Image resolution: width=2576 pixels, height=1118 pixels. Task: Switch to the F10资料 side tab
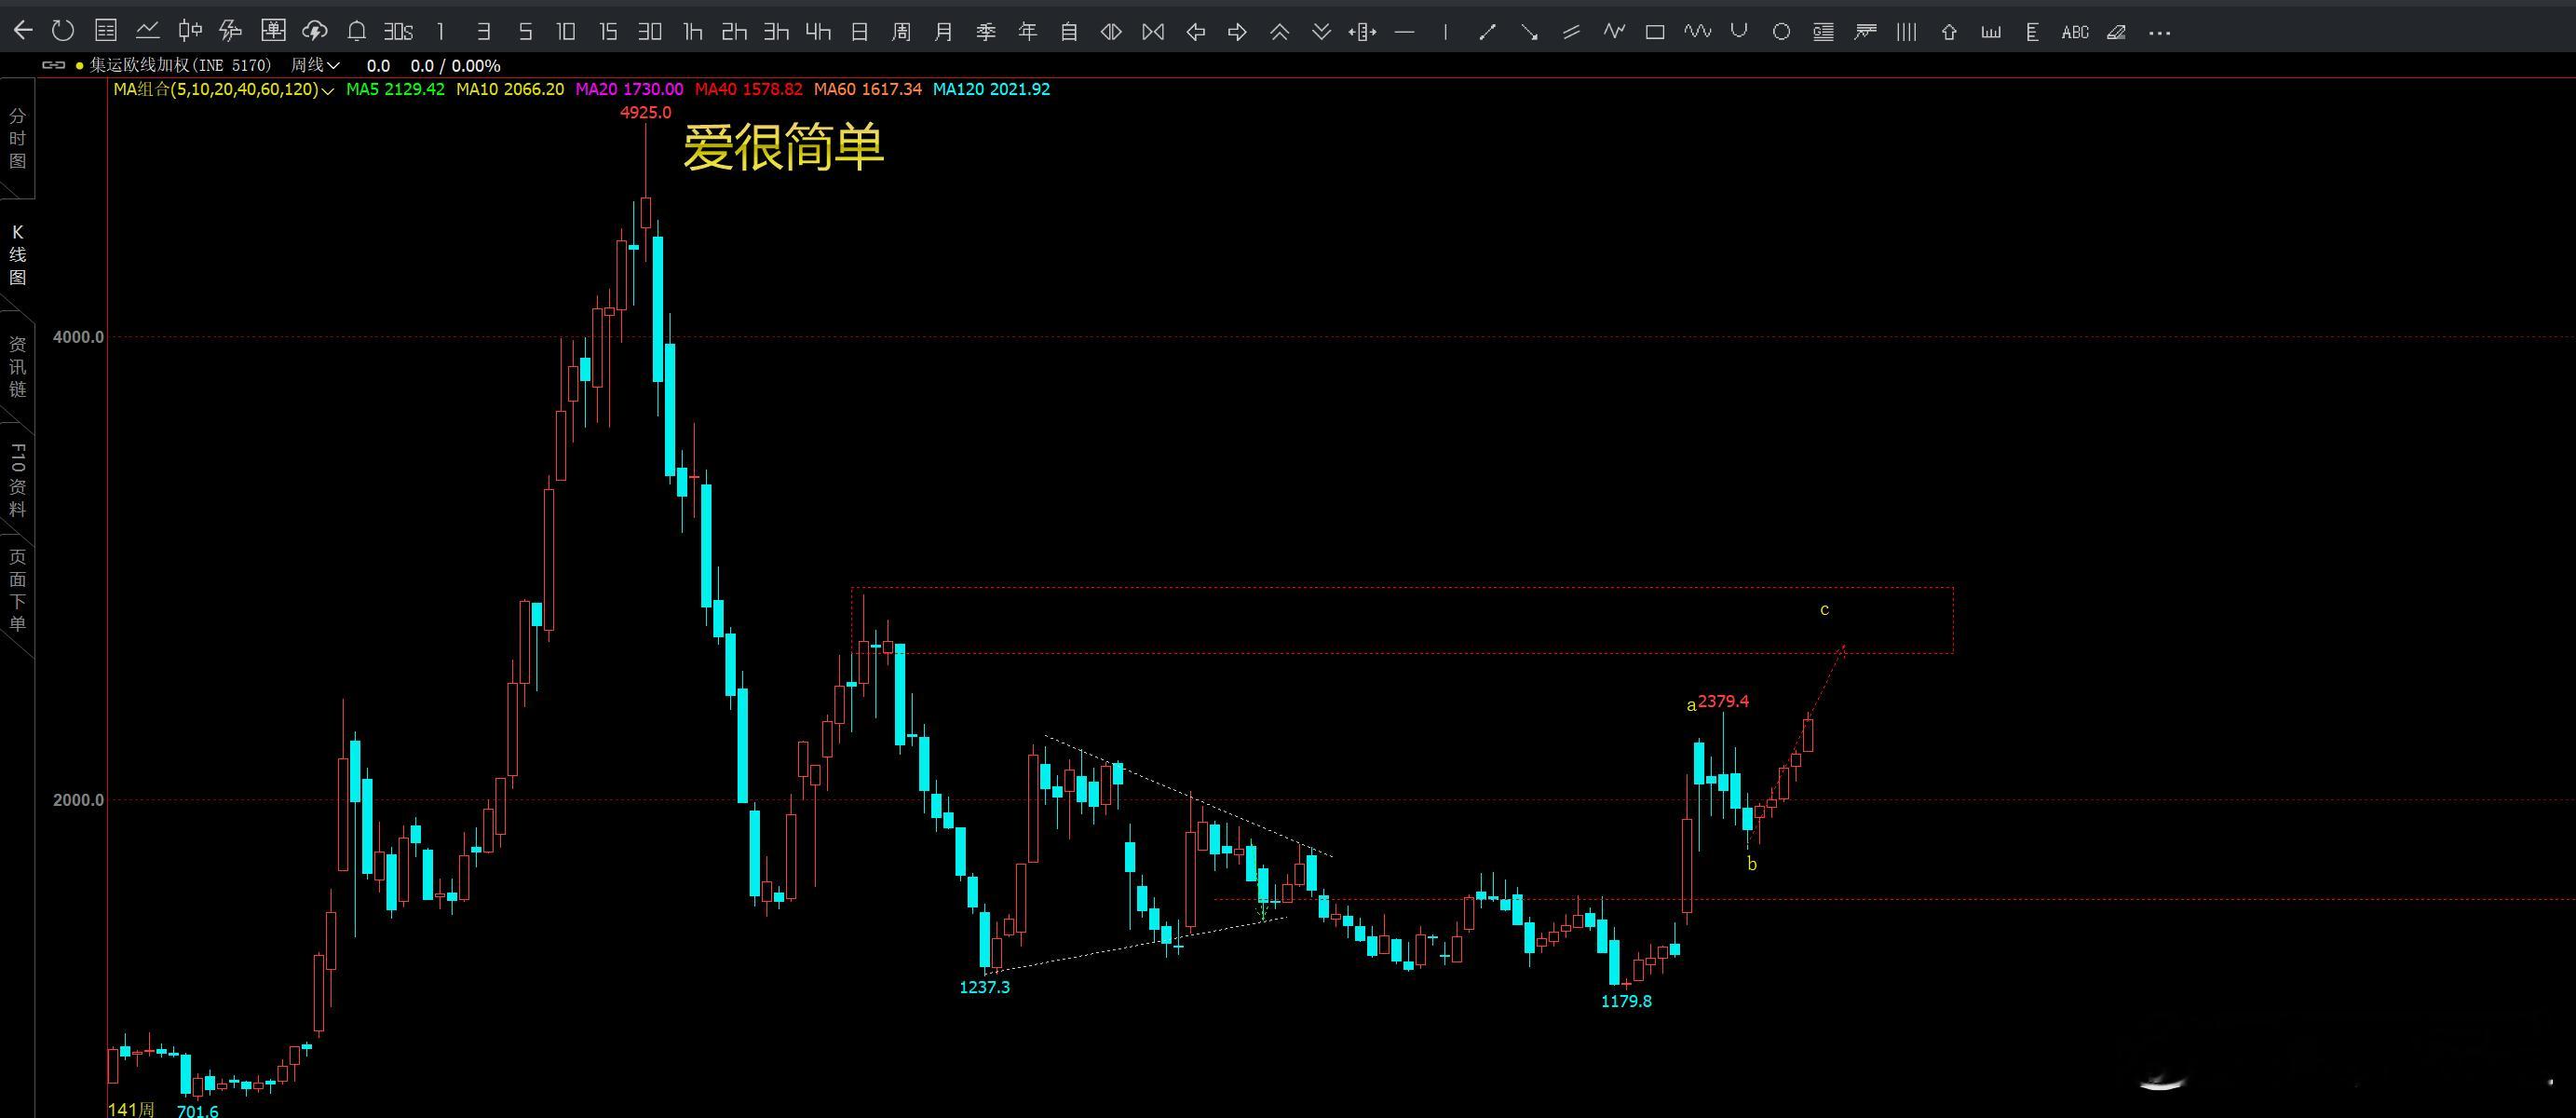[17, 481]
